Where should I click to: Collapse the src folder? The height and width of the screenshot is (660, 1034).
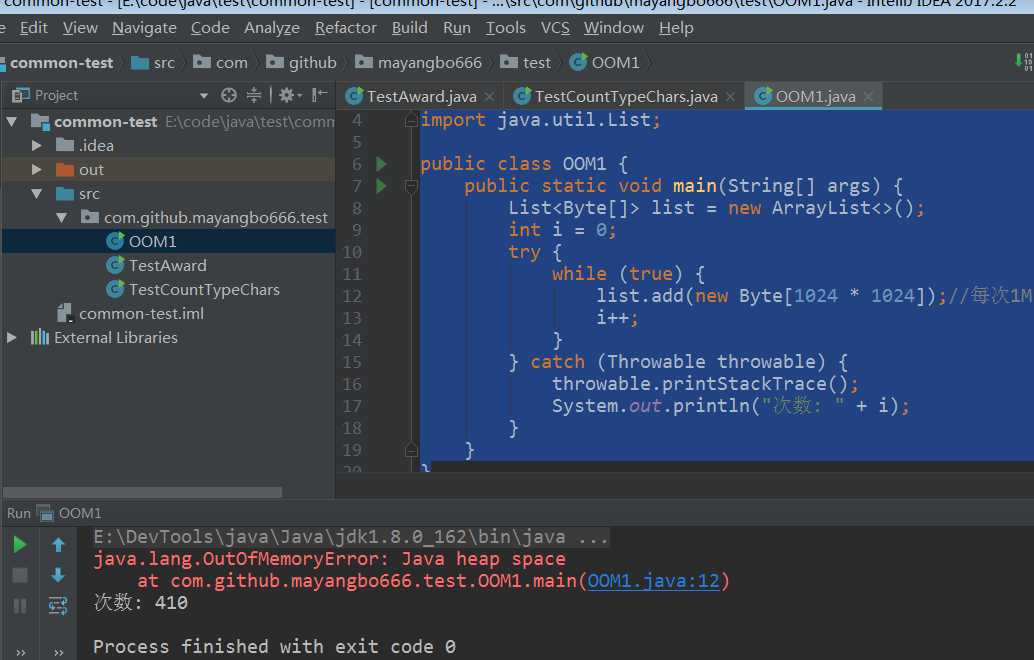37,194
